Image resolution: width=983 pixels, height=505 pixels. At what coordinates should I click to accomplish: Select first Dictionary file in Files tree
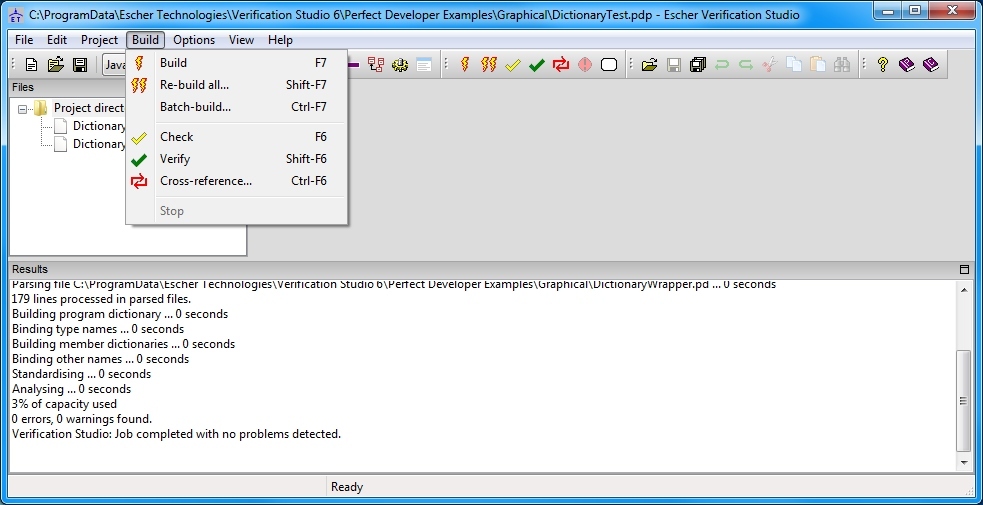coord(98,126)
